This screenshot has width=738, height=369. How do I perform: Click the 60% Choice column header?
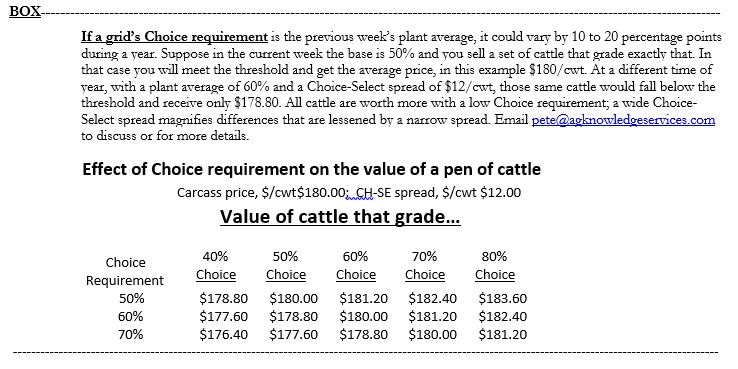pyautogui.click(x=356, y=266)
